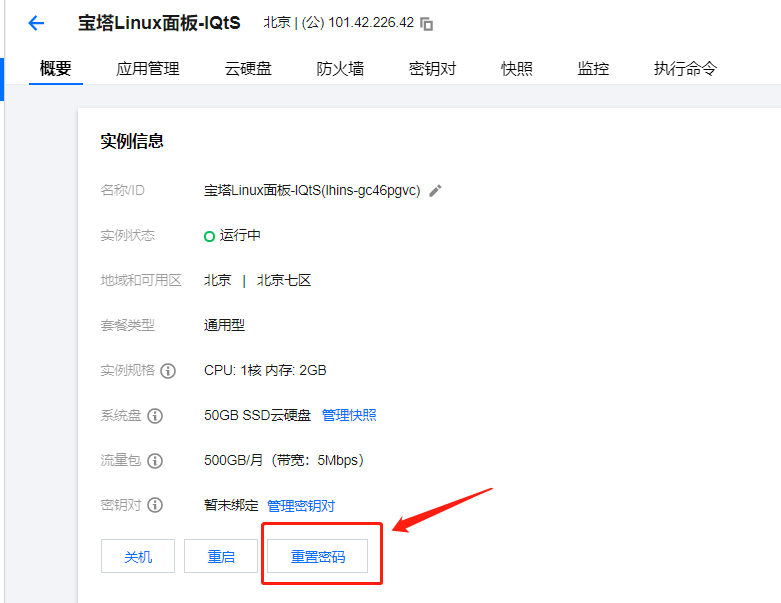Open the 快照 tab
The width and height of the screenshot is (781, 603).
coord(517,68)
